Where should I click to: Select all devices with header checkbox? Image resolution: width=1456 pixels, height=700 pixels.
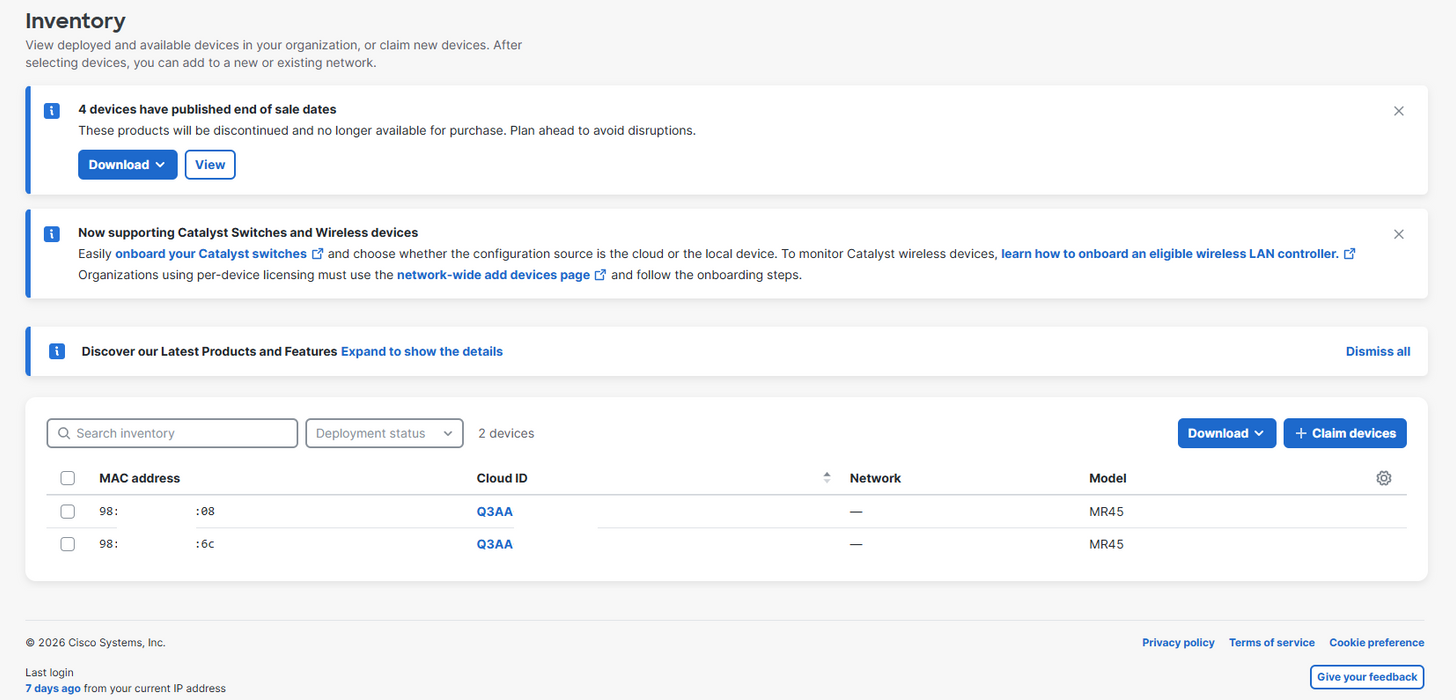[67, 478]
